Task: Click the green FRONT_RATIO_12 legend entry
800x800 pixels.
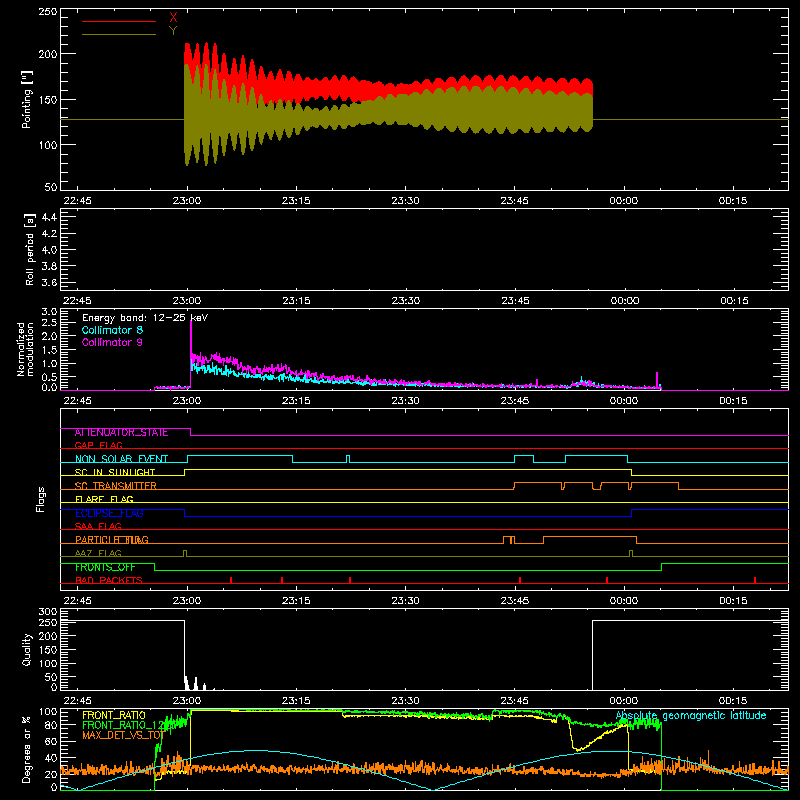Action: point(122,725)
